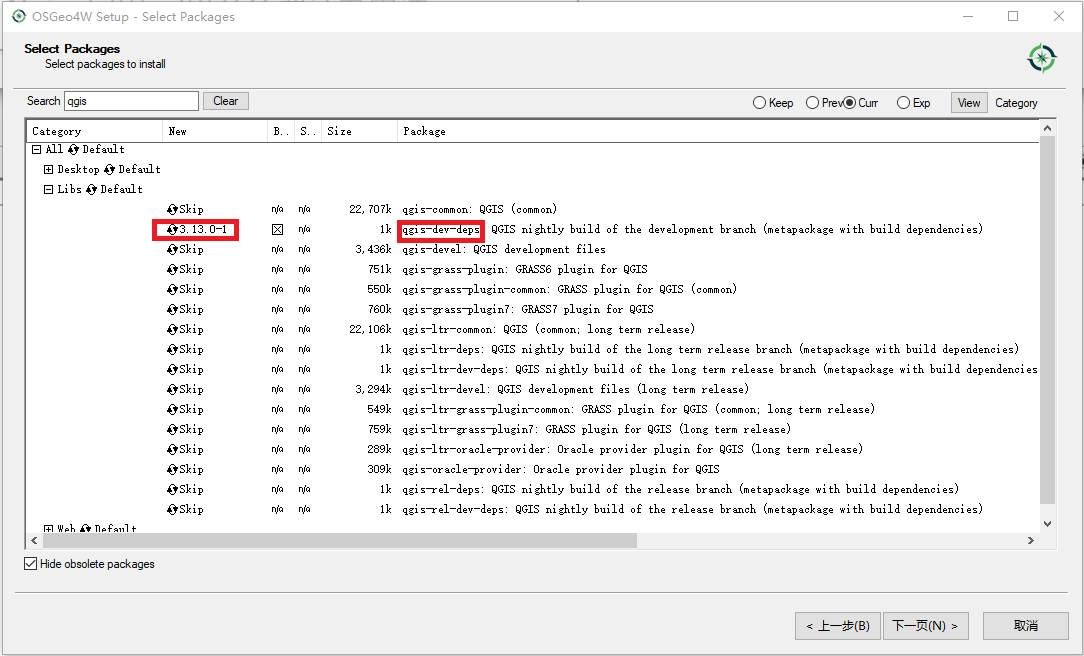Cycle Skip icon for qgis-ltr-grass-plugin-common row
Image resolution: width=1084 pixels, height=656 pixels.
click(172, 410)
